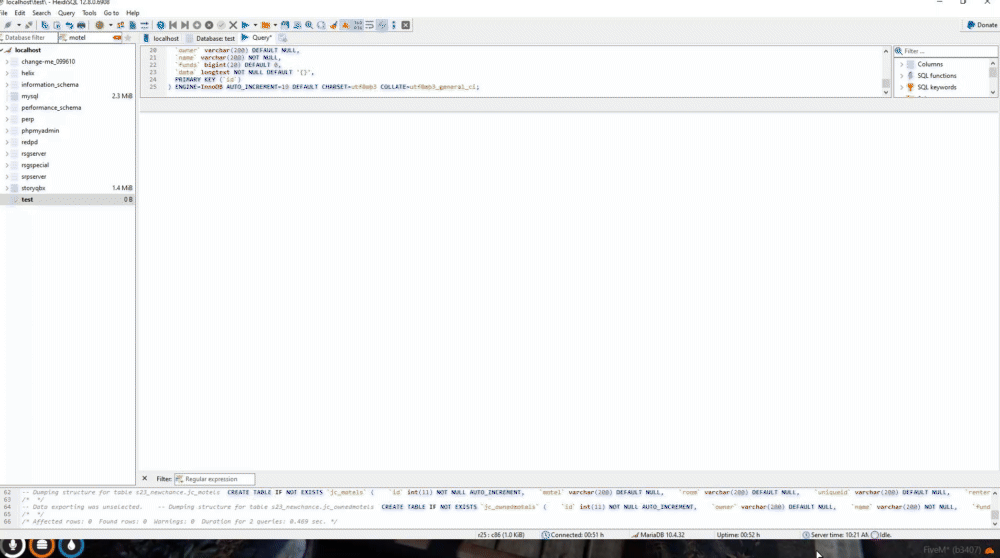
Task: Select the mysql database in tree
Action: point(29,96)
